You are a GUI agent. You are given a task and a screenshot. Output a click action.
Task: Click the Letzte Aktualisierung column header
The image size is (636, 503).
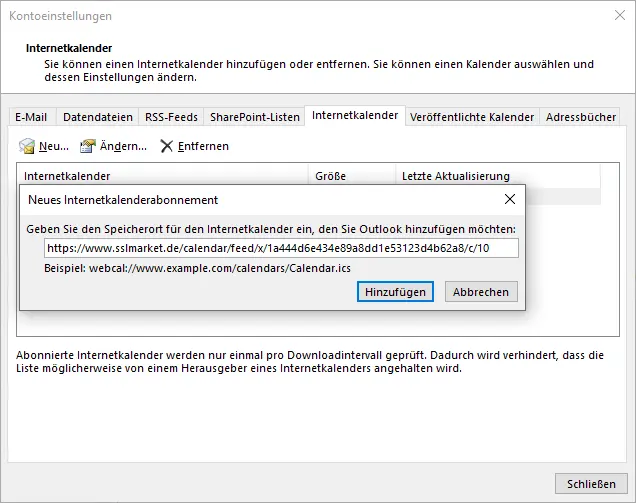click(x=498, y=176)
